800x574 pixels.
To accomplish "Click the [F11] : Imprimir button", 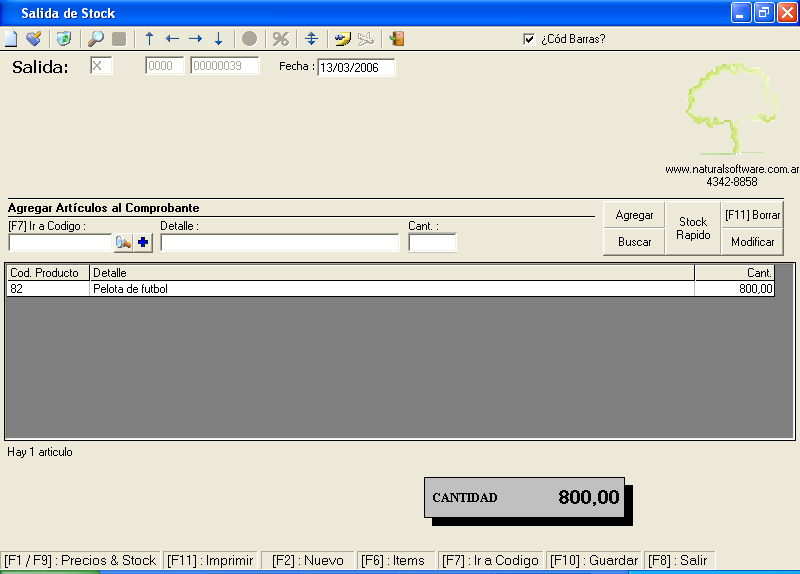I will pos(210,560).
